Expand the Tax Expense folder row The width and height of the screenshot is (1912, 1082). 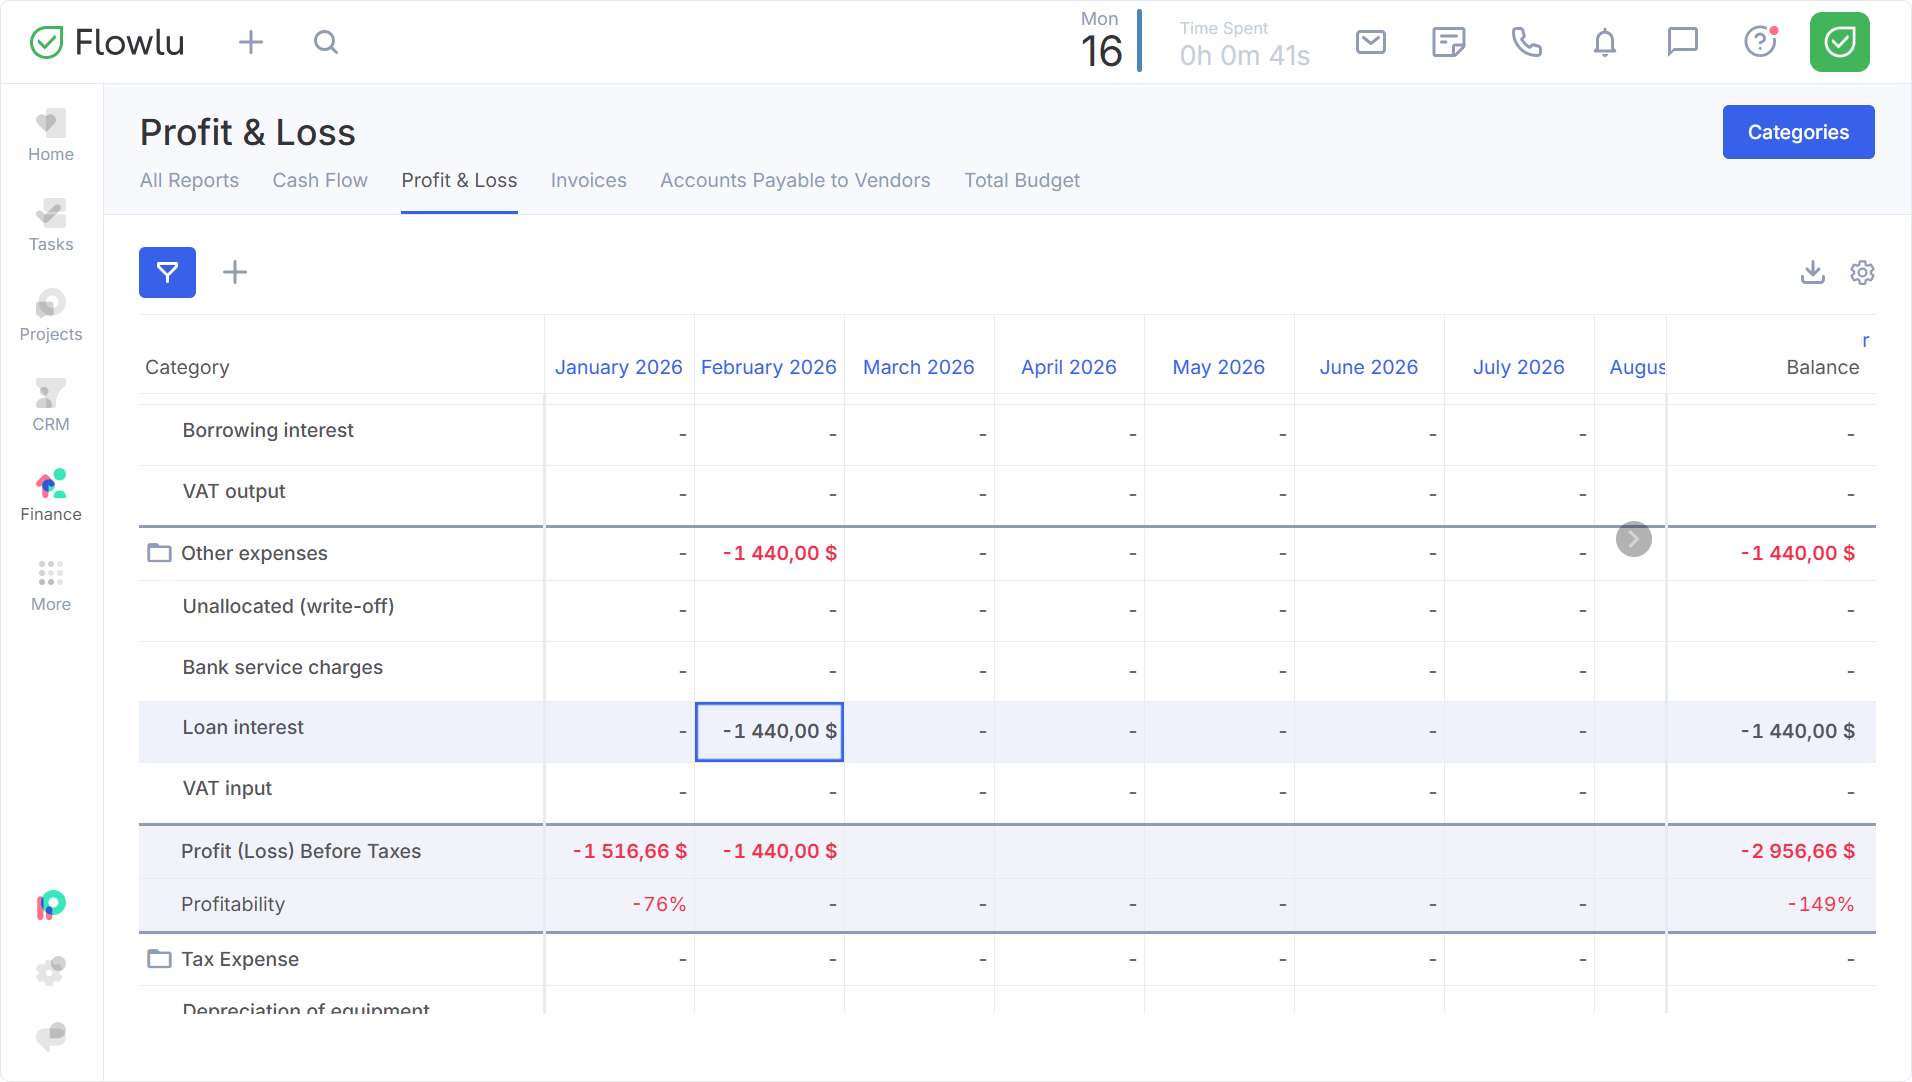click(159, 959)
